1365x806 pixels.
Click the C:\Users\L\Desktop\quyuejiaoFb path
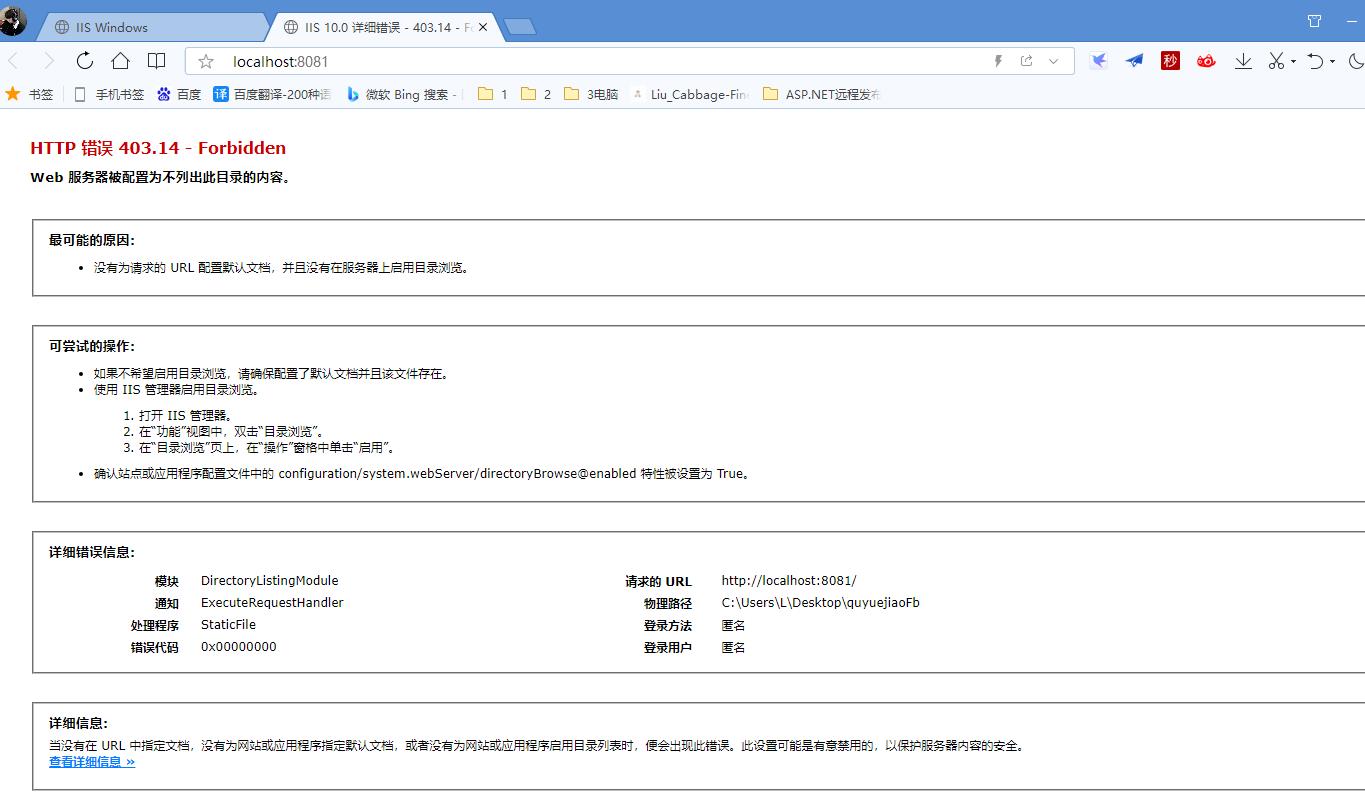pos(821,603)
